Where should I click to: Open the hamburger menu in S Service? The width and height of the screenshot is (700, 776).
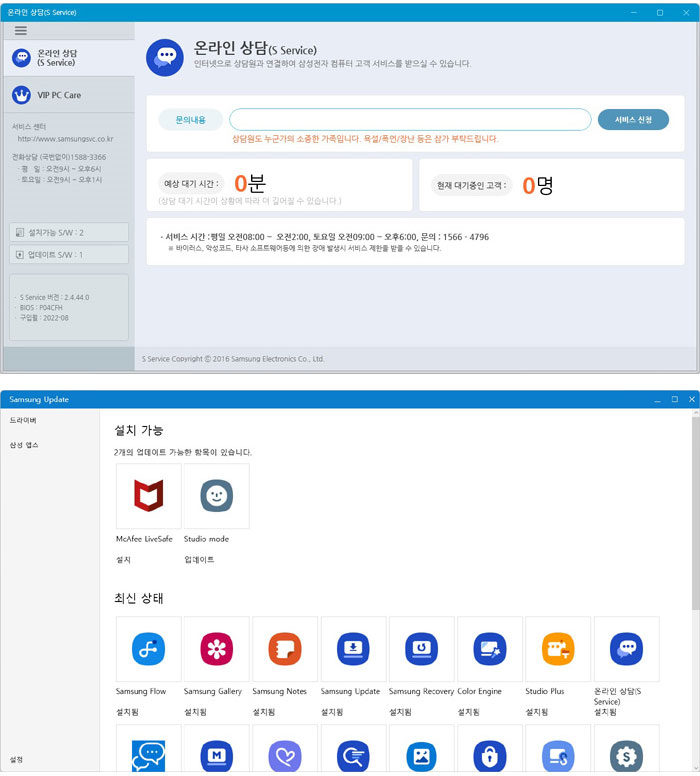20,31
